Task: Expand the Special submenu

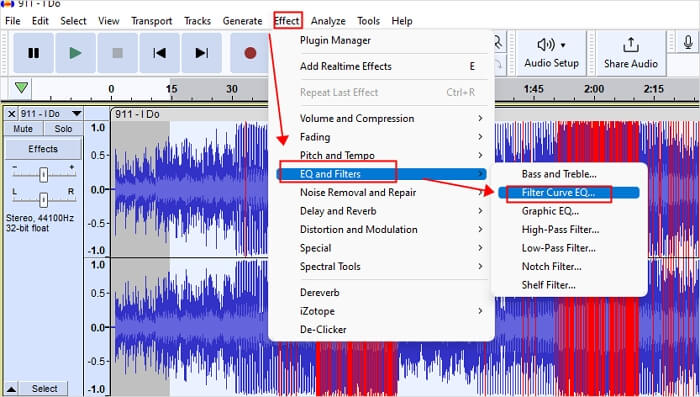Action: [x=381, y=248]
